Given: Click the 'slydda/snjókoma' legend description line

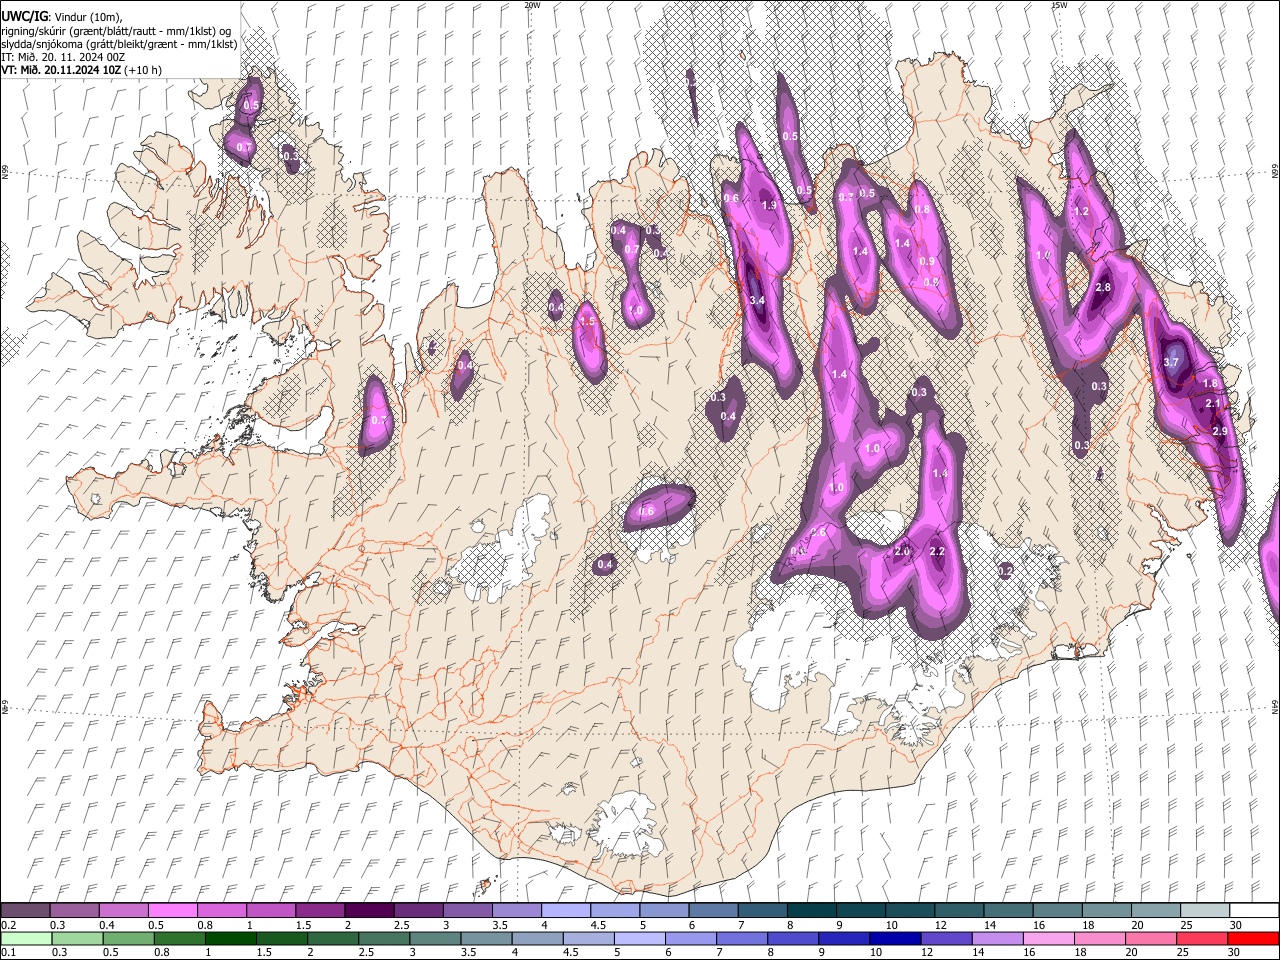Looking at the screenshot, I should tap(119, 44).
